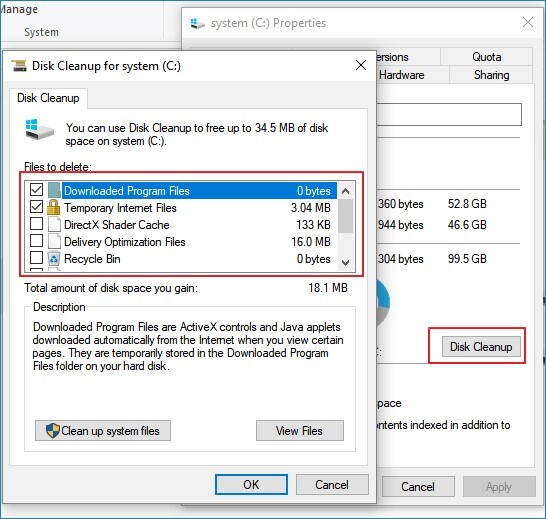Confirm cleanup with the OK button
This screenshot has height=519, width=546.
pos(251,484)
